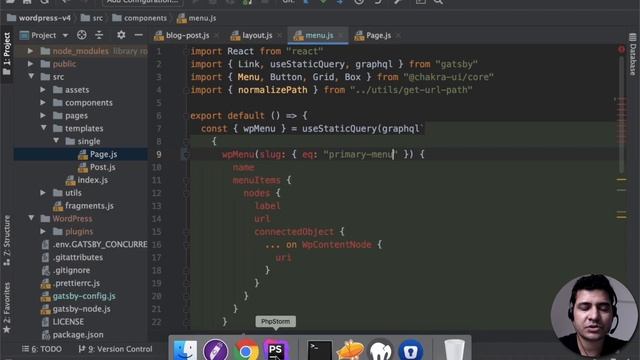
Task: Expand the utils folder arrow
Action: point(43,193)
